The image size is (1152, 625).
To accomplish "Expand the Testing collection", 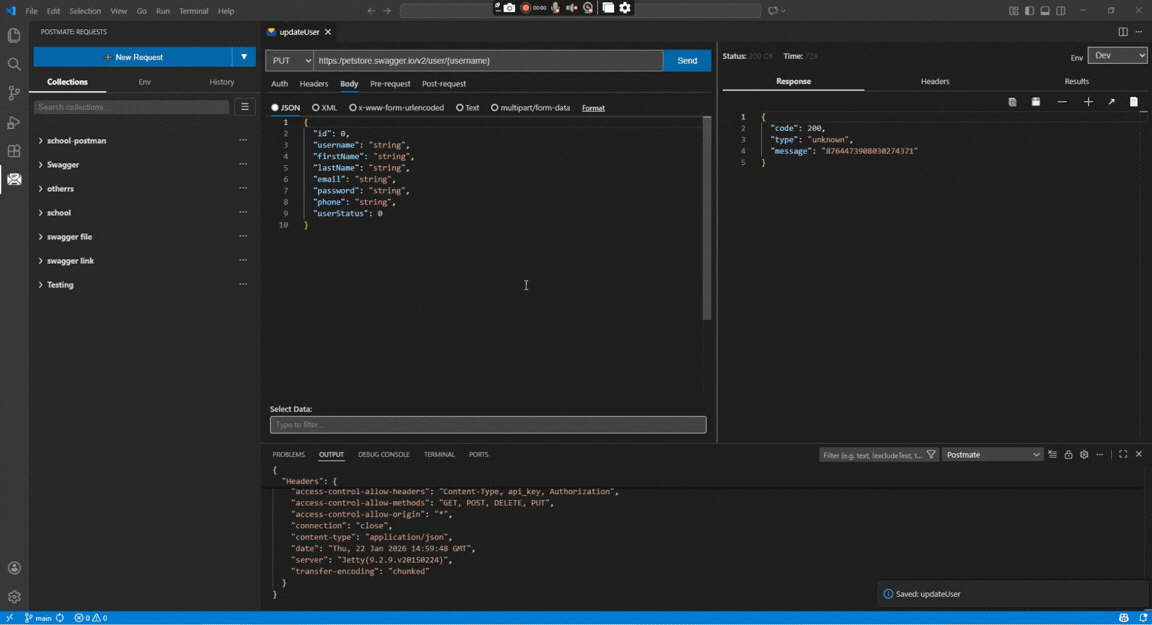I will click(40, 285).
